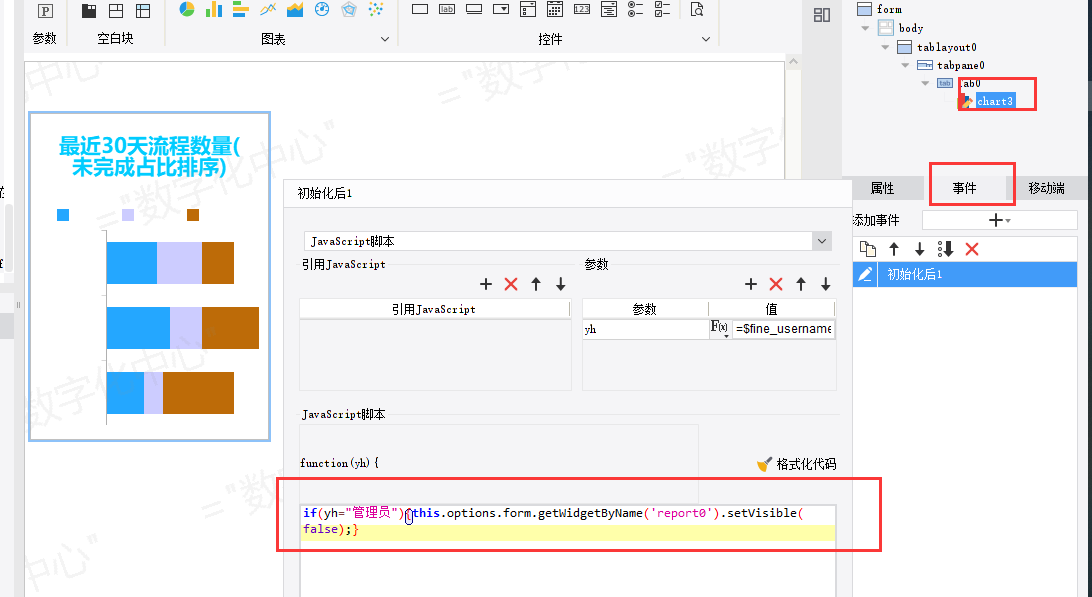1092x597 pixels.
Task: Add a label widget
Action: coord(447,9)
